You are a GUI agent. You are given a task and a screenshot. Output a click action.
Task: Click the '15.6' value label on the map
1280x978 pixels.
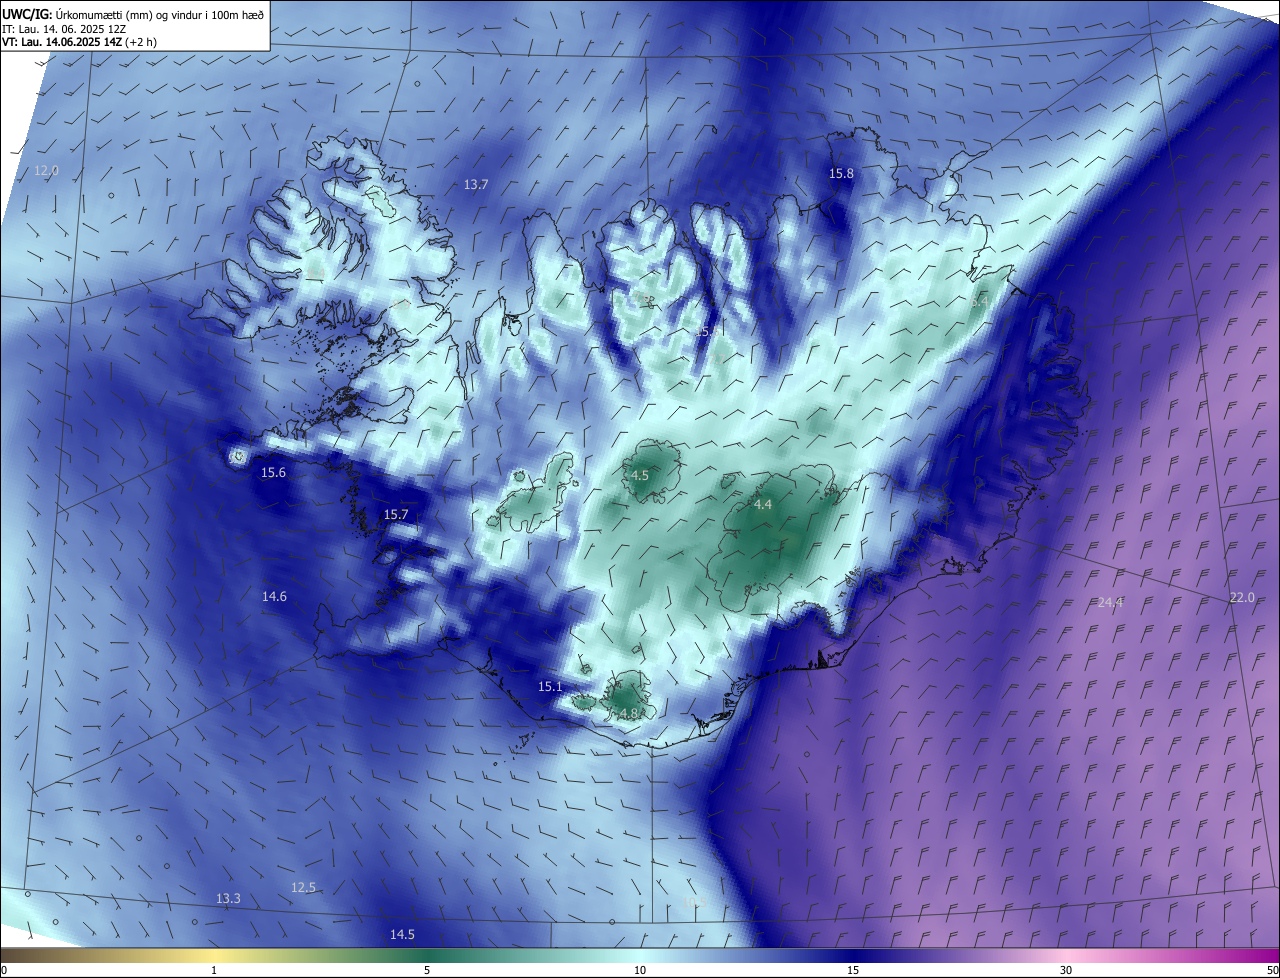(273, 473)
